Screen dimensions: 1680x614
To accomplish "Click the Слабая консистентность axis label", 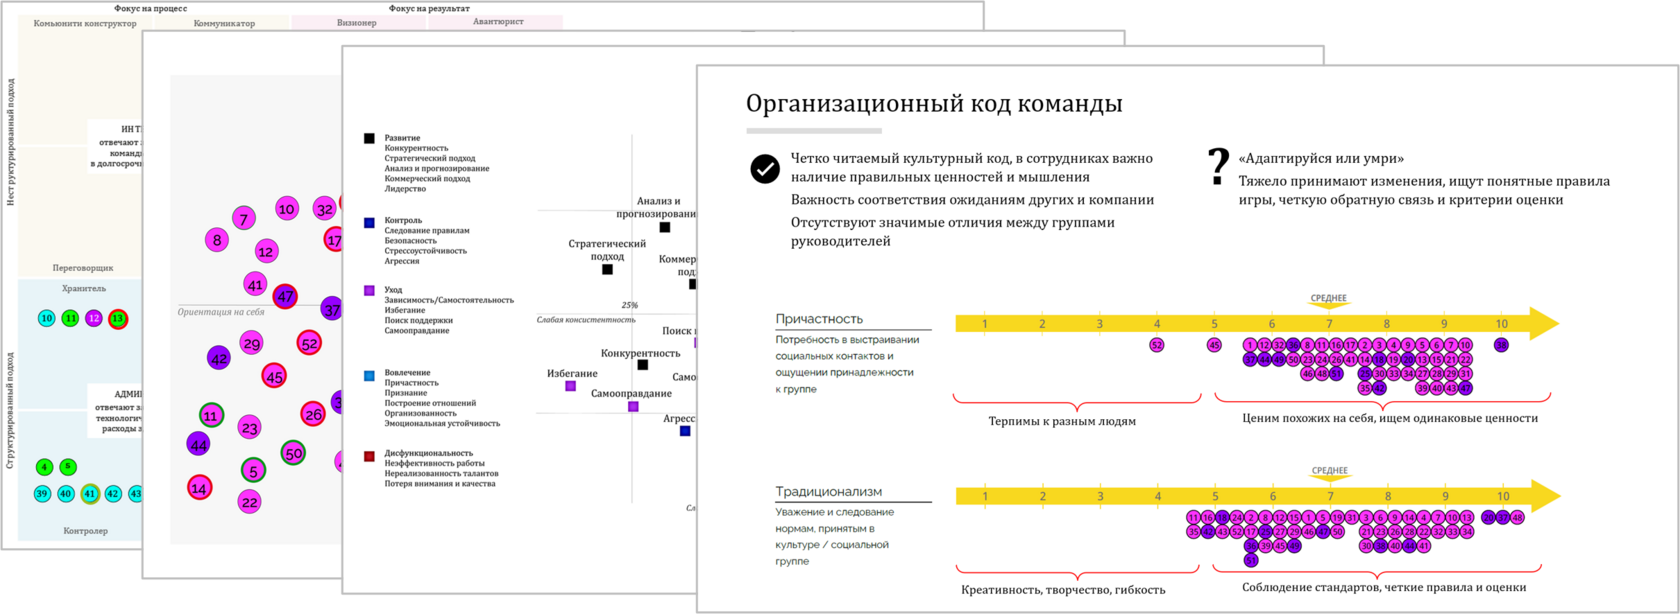I will point(585,320).
